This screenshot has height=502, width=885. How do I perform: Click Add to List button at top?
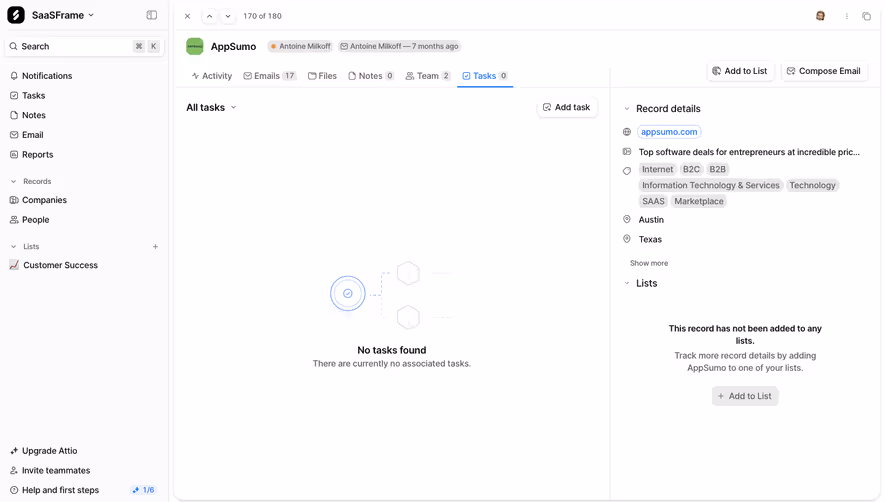(x=740, y=71)
